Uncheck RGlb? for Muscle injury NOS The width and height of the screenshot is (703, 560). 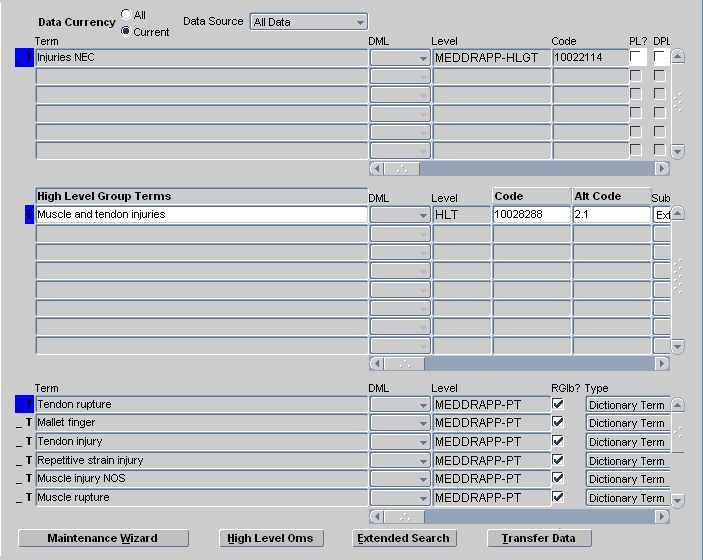[x=558, y=478]
